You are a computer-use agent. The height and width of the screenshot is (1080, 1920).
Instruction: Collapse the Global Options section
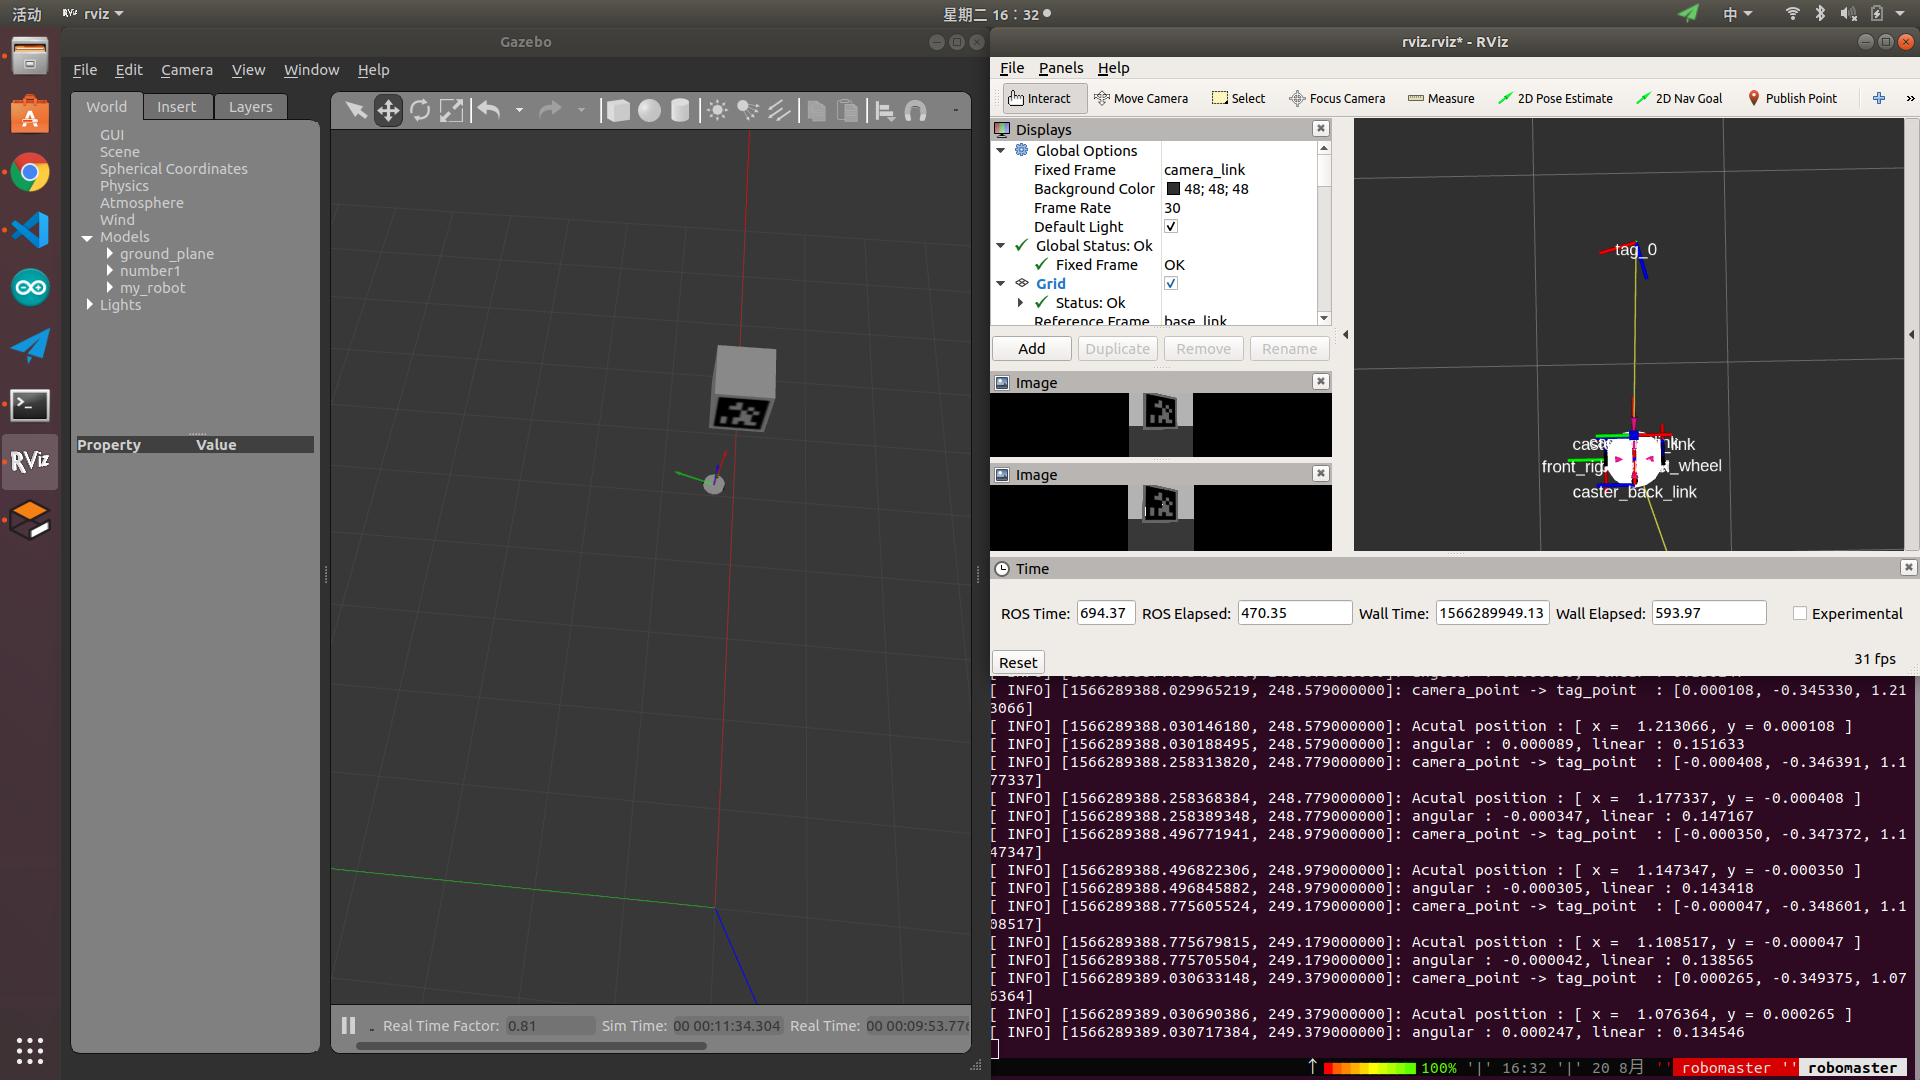1001,151
